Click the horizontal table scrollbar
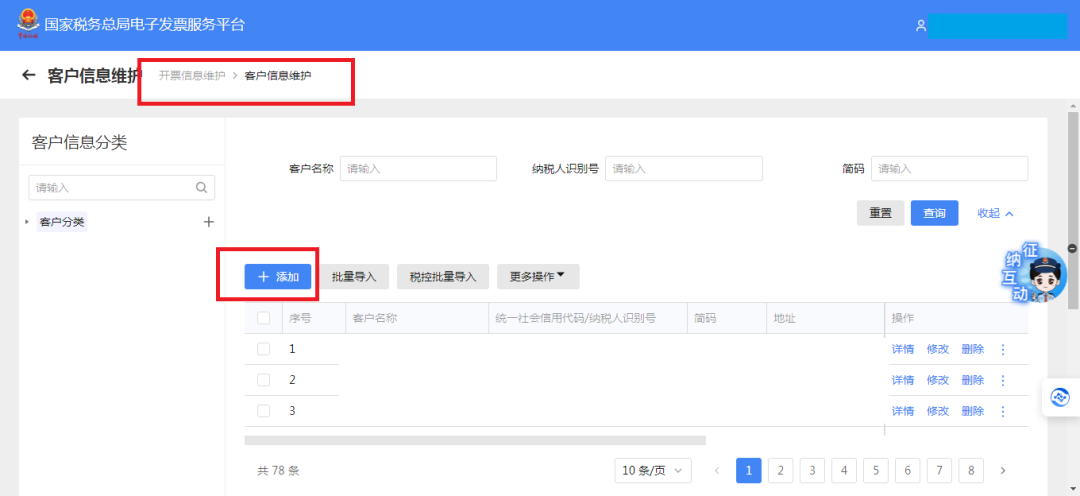Viewport: 1080px width, 496px height. coord(475,440)
